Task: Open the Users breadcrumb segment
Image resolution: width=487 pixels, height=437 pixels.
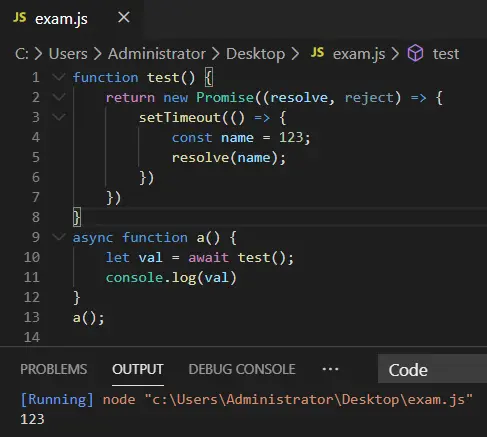Action: point(68,54)
